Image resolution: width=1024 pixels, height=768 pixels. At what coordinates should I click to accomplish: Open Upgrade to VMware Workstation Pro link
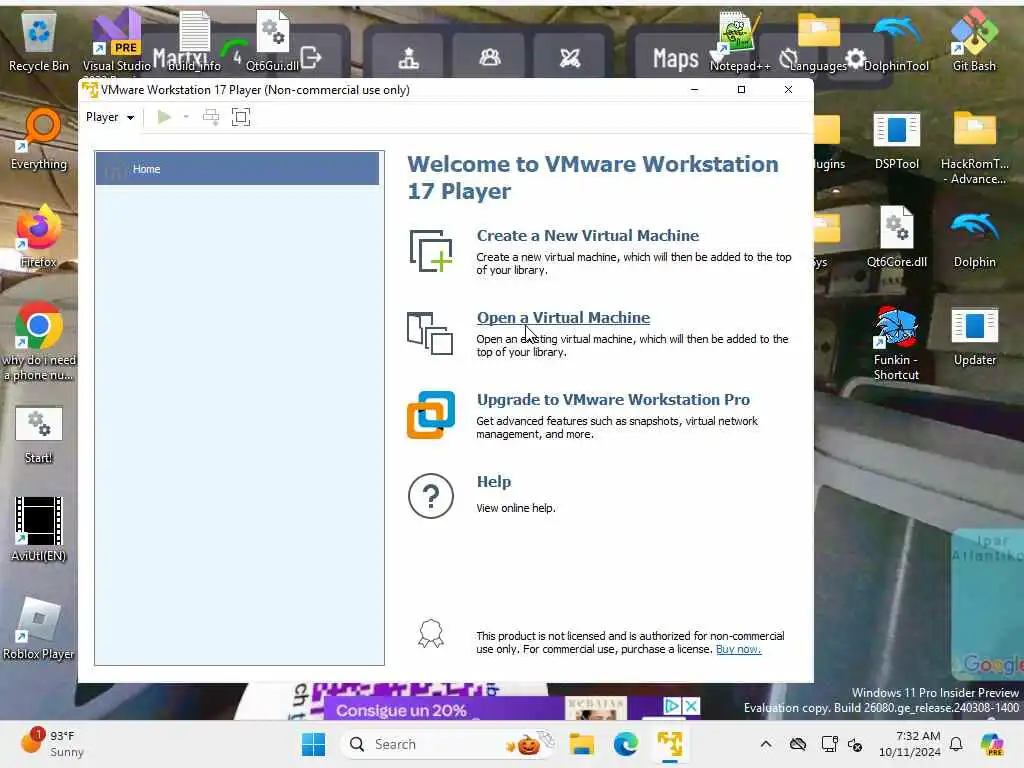coord(613,400)
